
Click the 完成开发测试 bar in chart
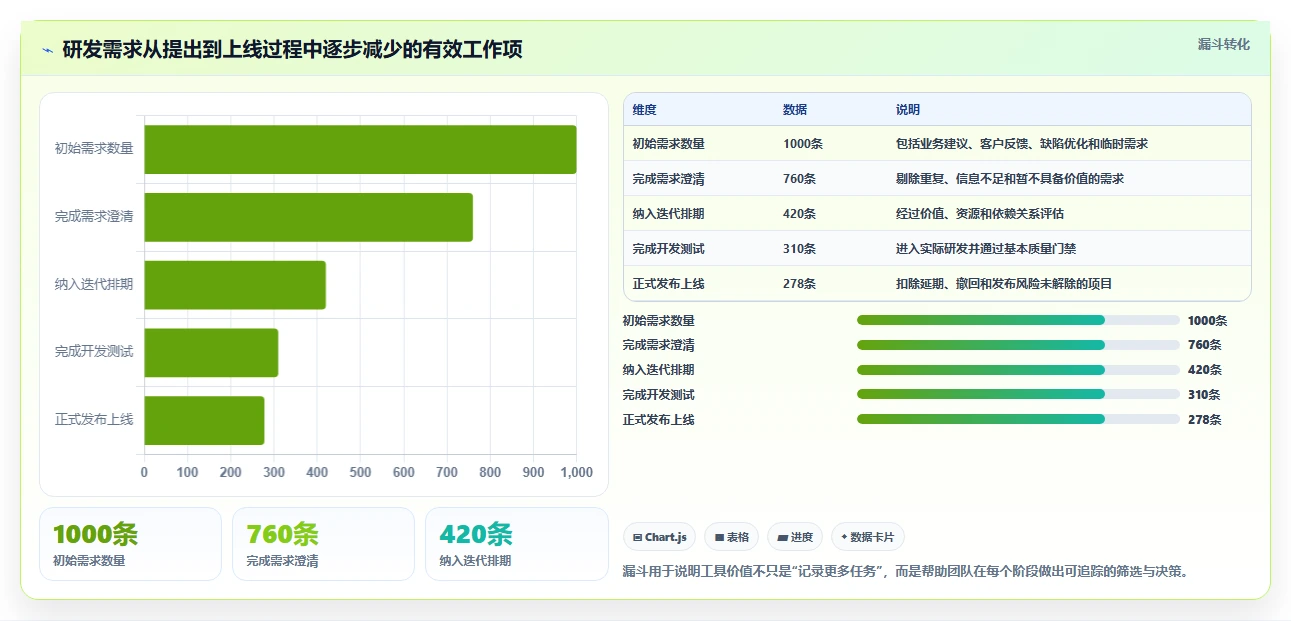coord(211,352)
